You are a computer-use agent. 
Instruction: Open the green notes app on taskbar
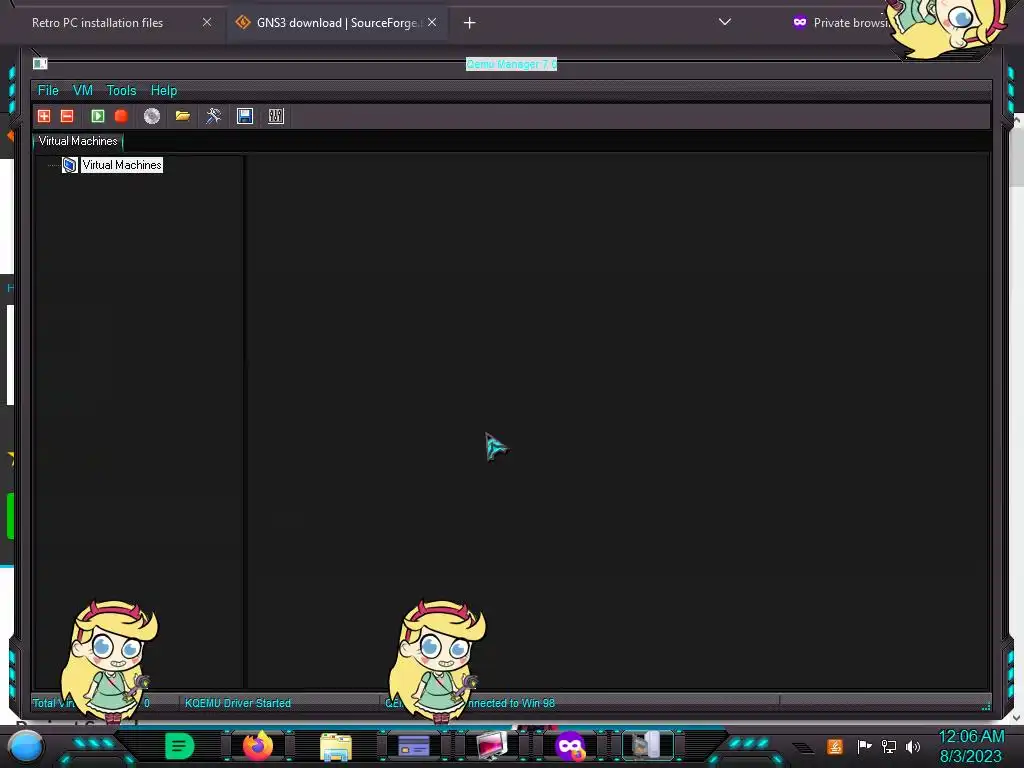coord(180,746)
